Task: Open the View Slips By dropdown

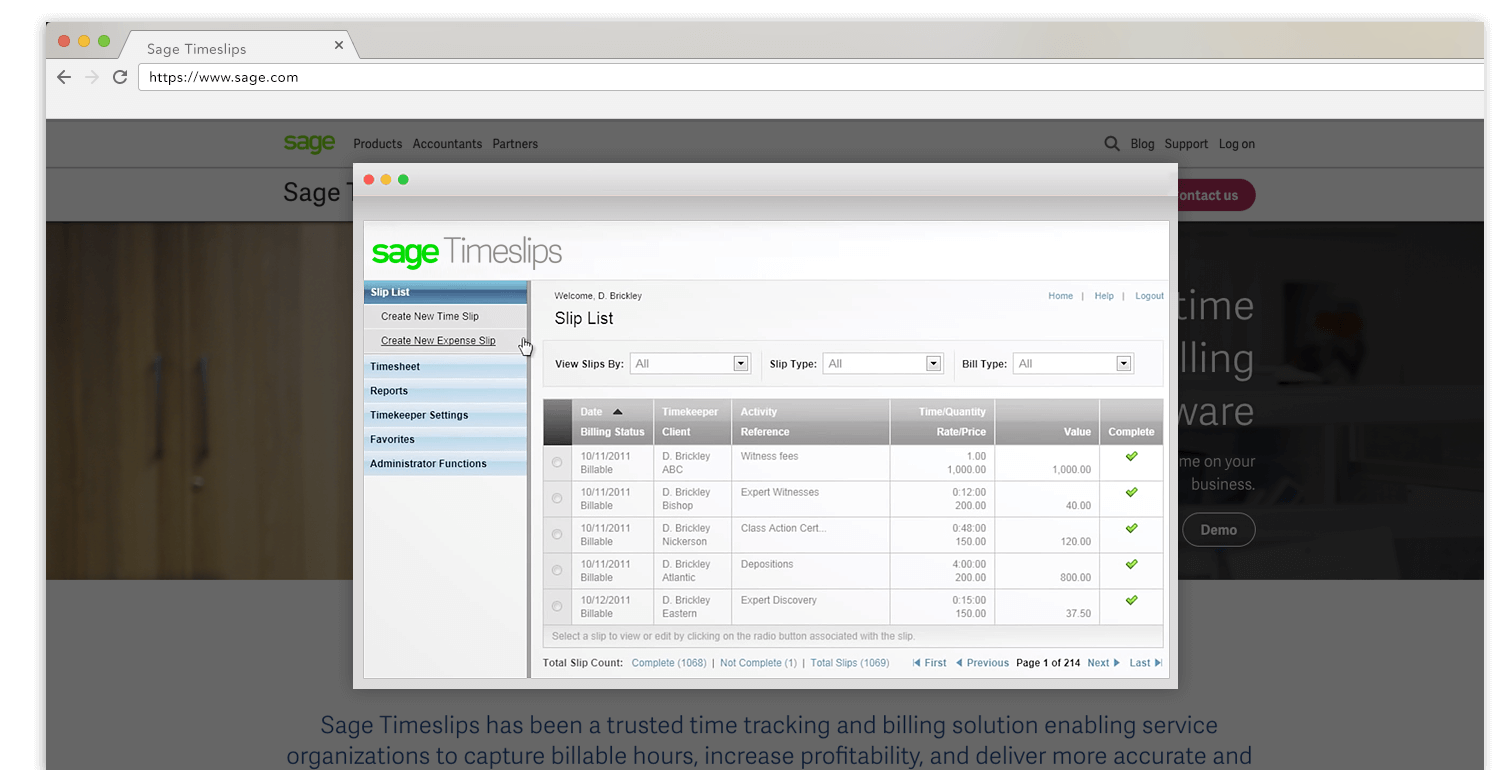Action: click(740, 363)
